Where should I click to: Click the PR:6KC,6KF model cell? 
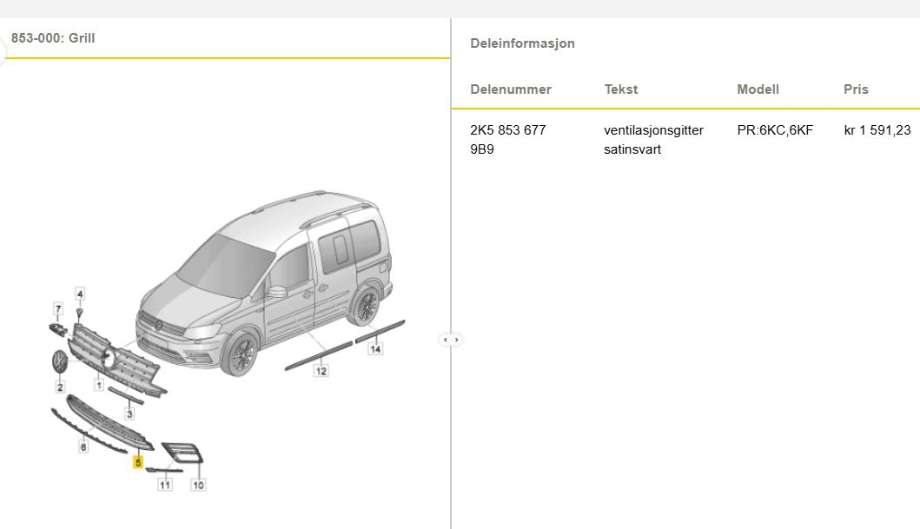775,130
